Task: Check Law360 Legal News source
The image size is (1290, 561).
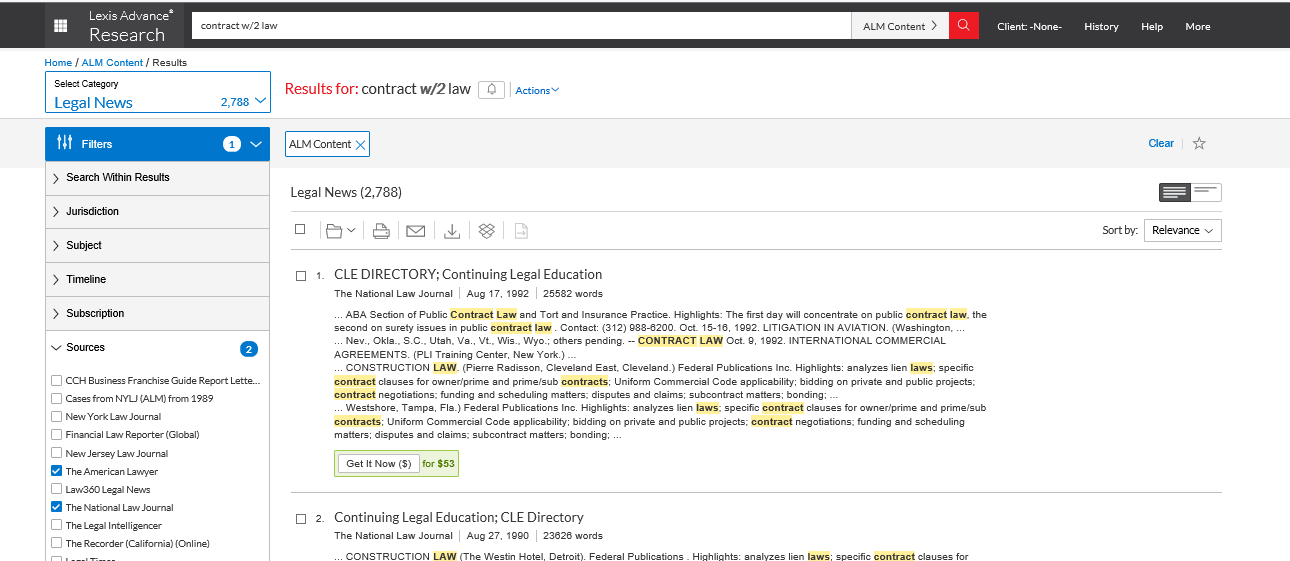Action: point(56,490)
